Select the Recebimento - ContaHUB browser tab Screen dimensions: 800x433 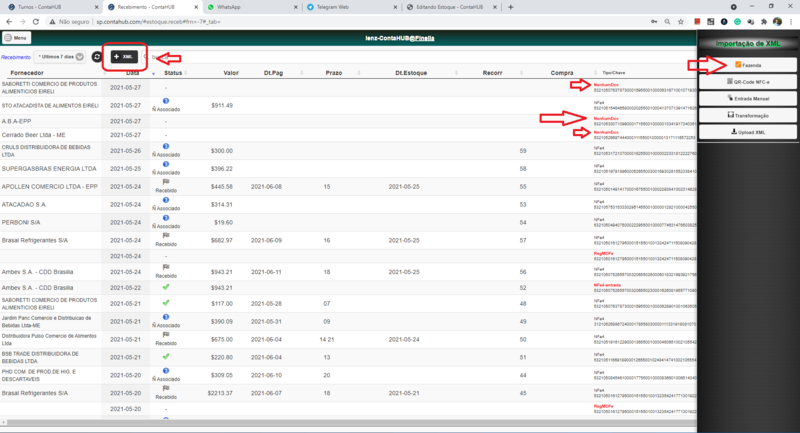pos(151,7)
